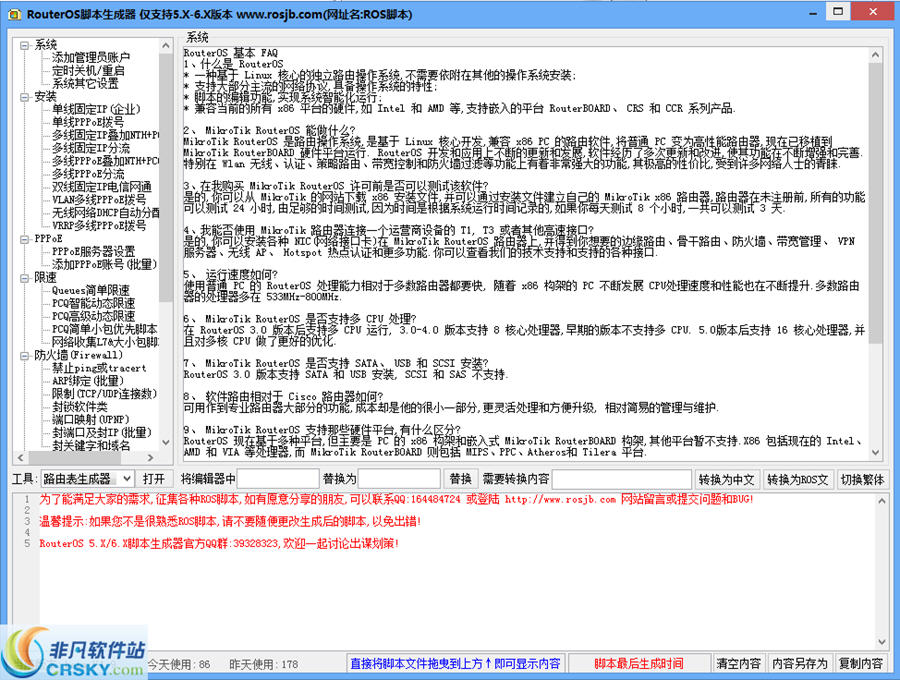Click 切换繁体 button
This screenshot has width=900, height=680.
862,479
